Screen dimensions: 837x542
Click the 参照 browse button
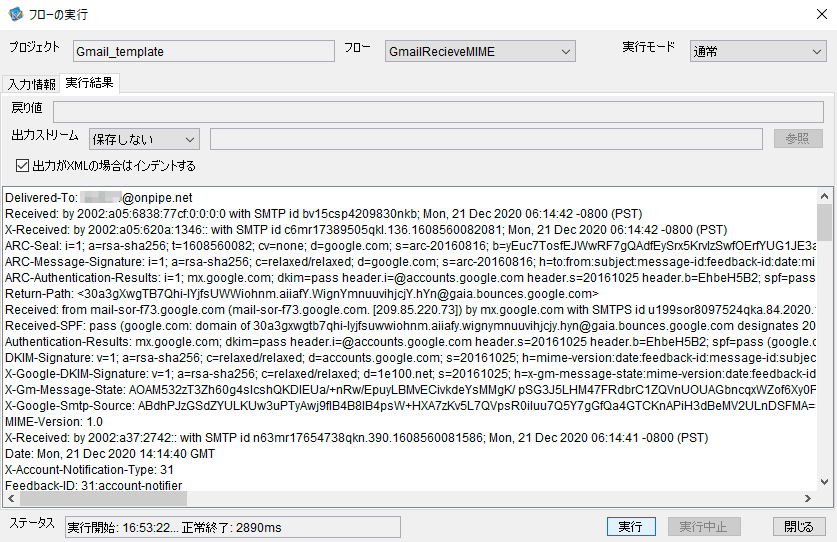[798, 139]
